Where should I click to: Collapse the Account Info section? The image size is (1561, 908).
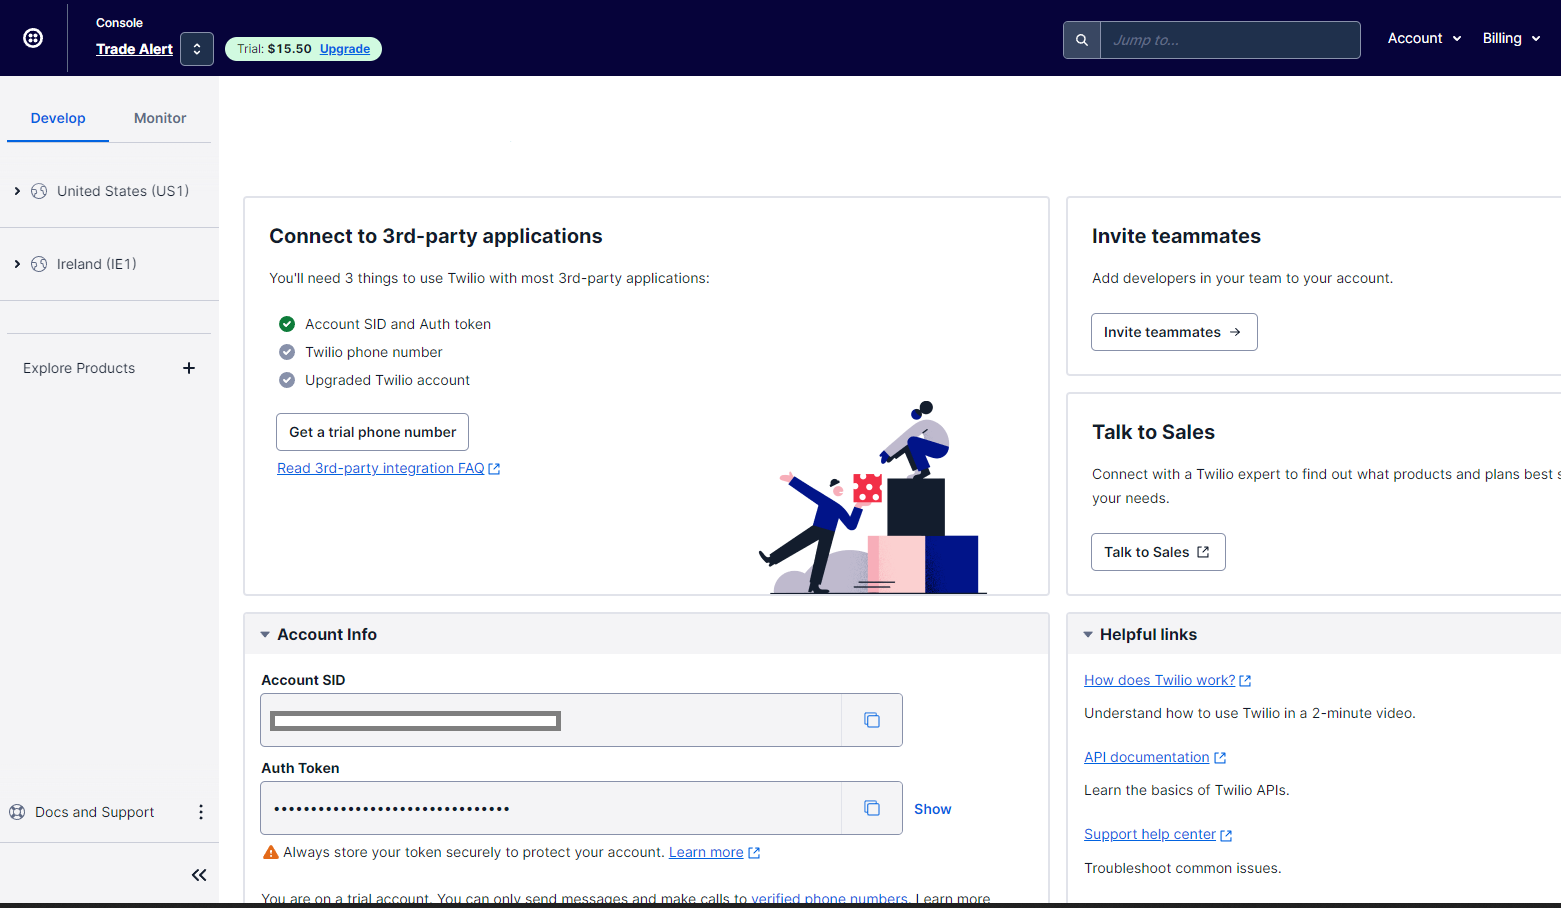[265, 635]
